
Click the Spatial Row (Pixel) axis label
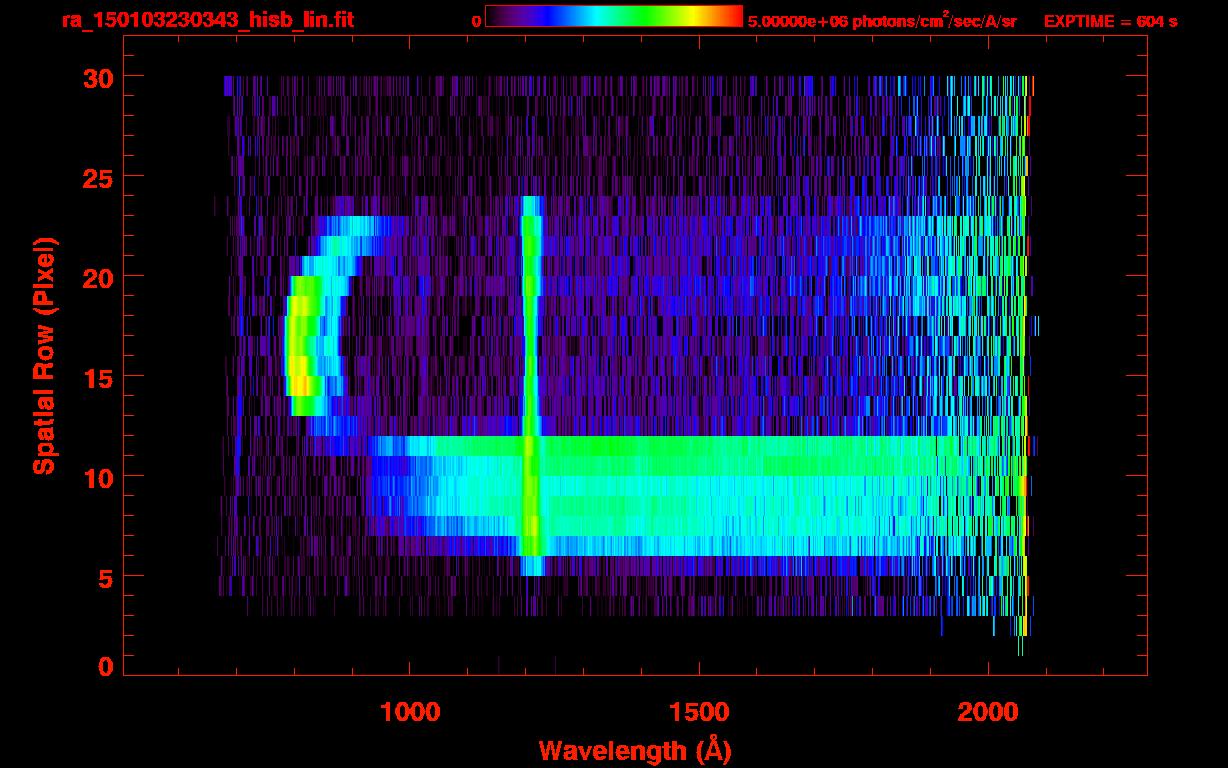tap(44, 356)
